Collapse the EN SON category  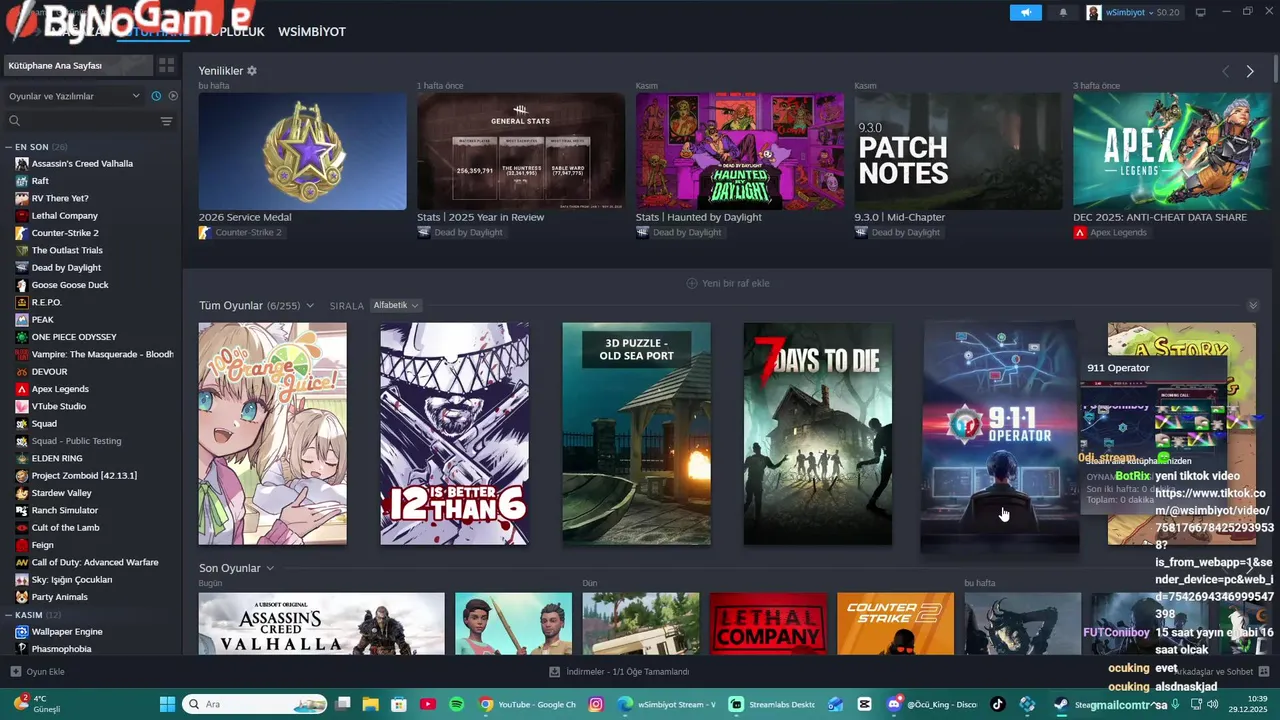tap(9, 147)
